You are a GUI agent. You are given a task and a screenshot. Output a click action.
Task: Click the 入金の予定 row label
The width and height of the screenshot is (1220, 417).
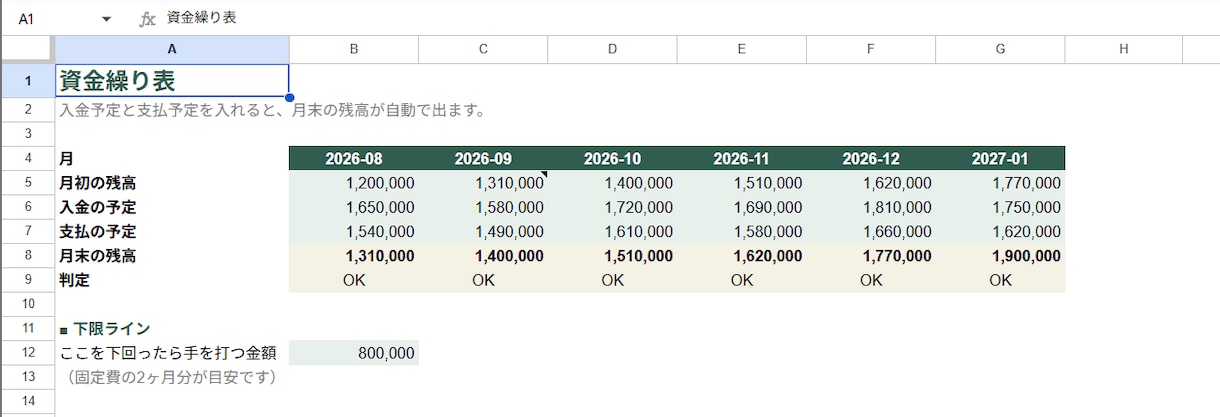[x=172, y=207]
